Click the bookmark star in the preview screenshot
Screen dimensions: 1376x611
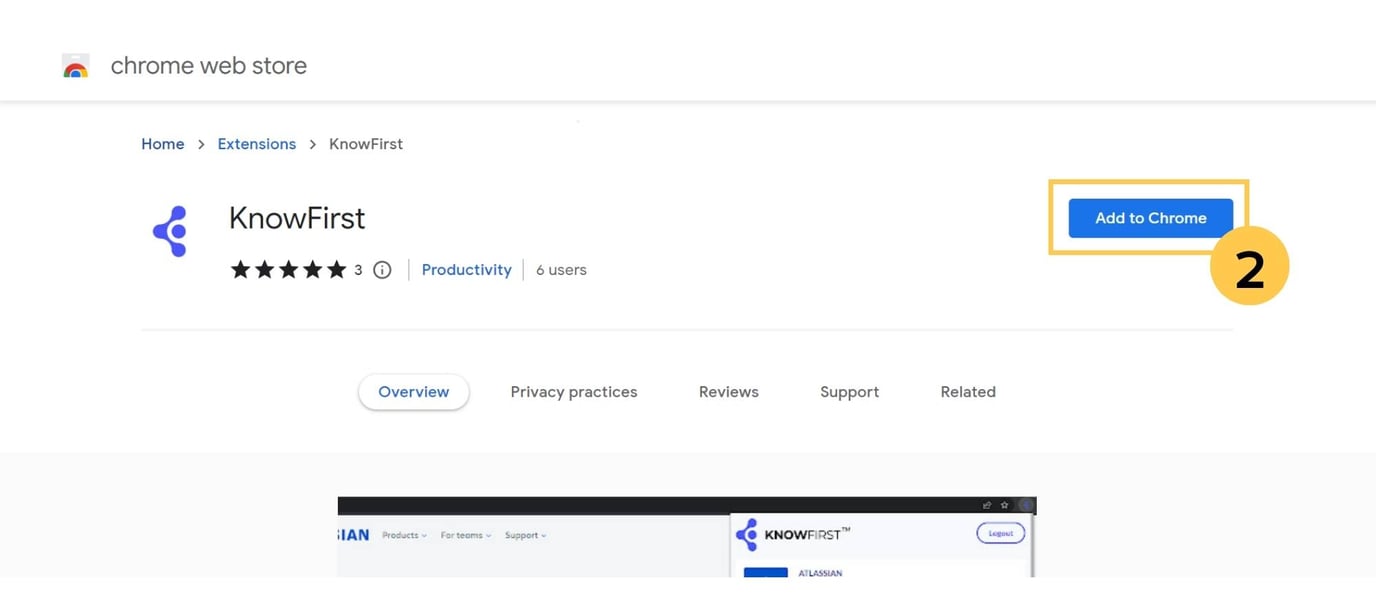[1005, 505]
